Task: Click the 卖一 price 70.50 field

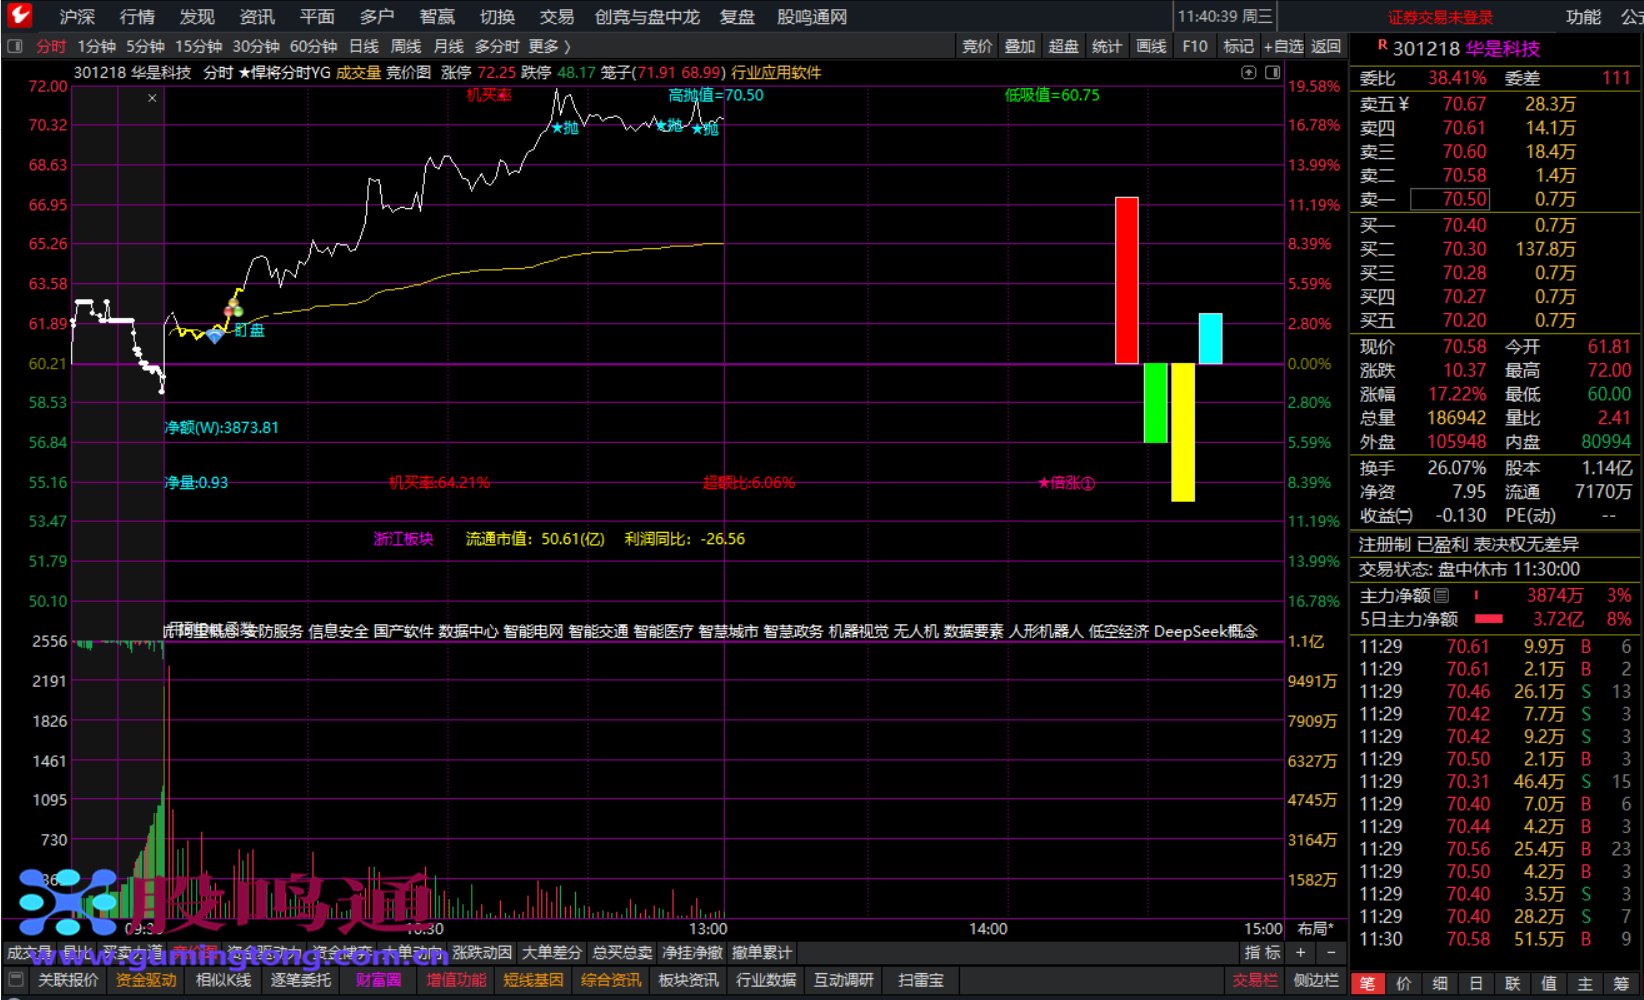Action: click(1450, 199)
